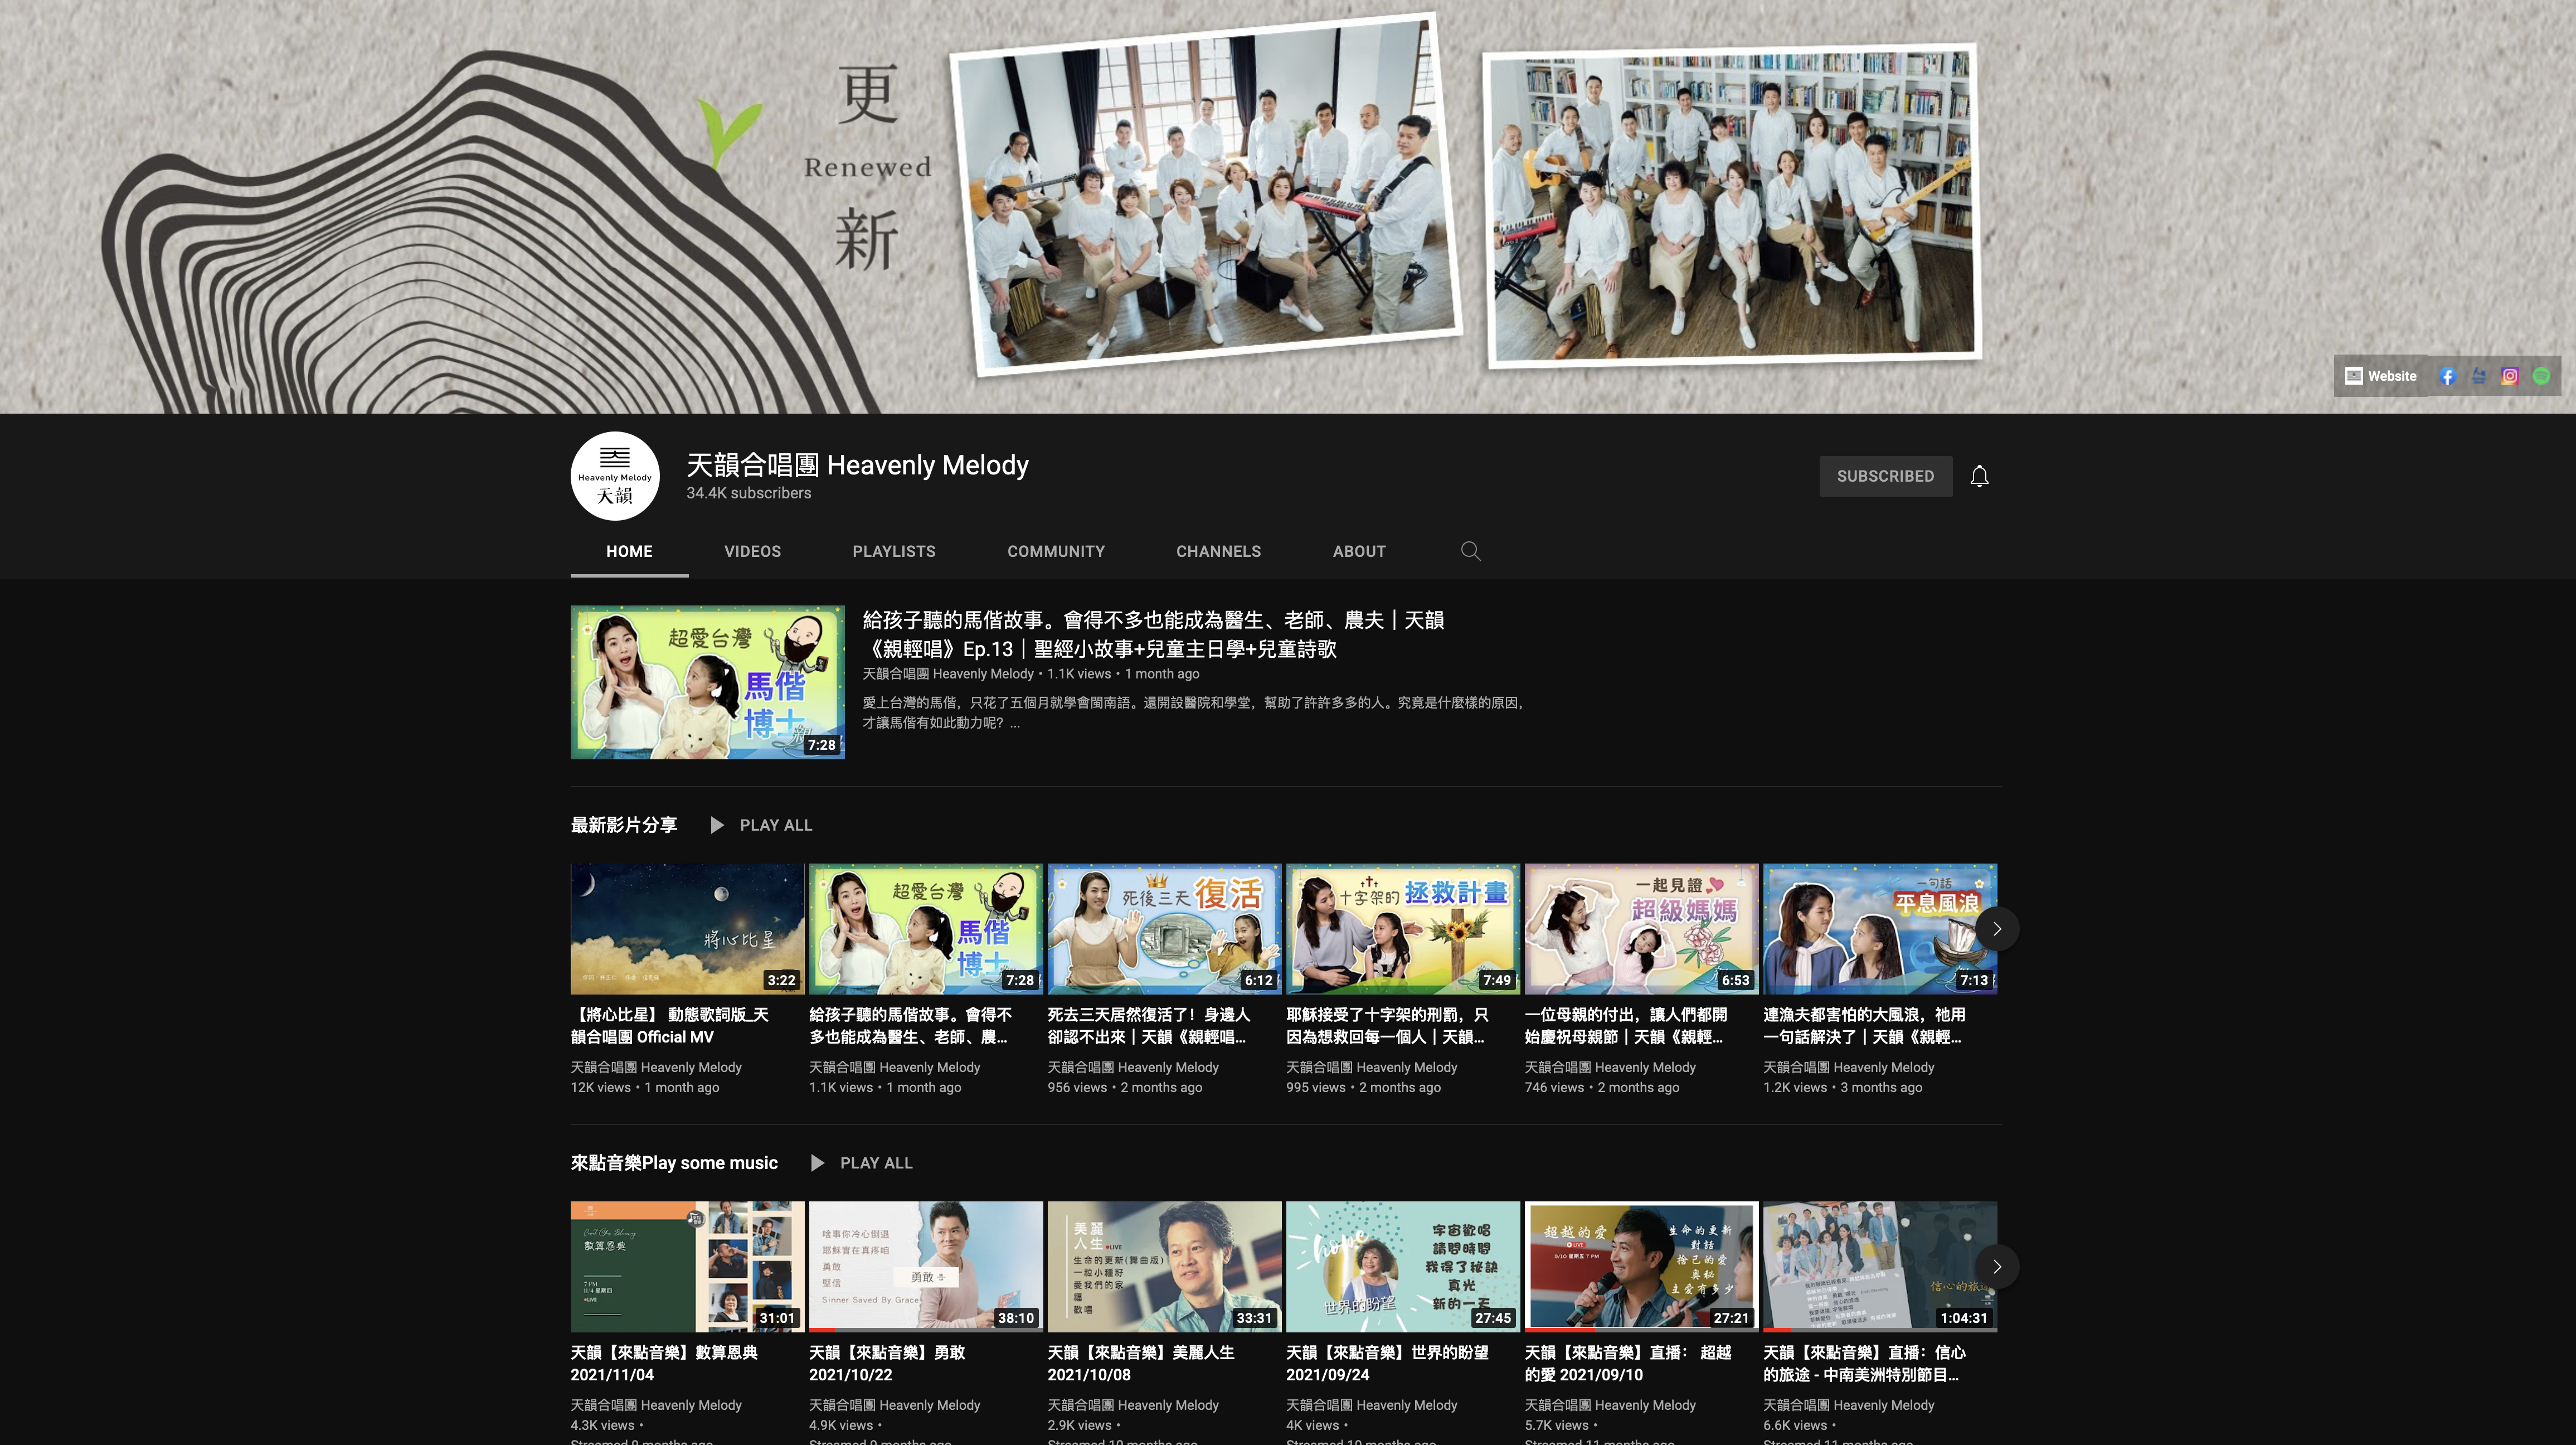Click '12K views • 1 month ago' text

(644, 1087)
